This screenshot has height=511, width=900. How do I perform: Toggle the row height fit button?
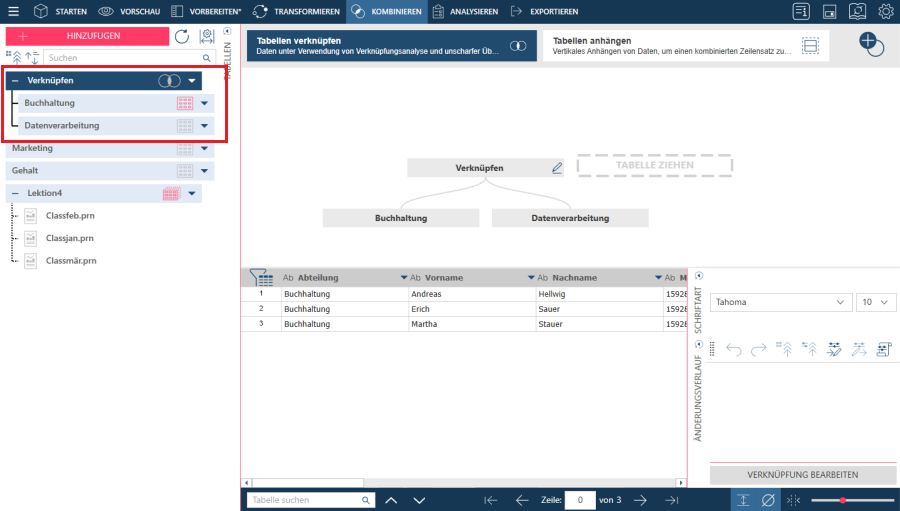[742, 500]
